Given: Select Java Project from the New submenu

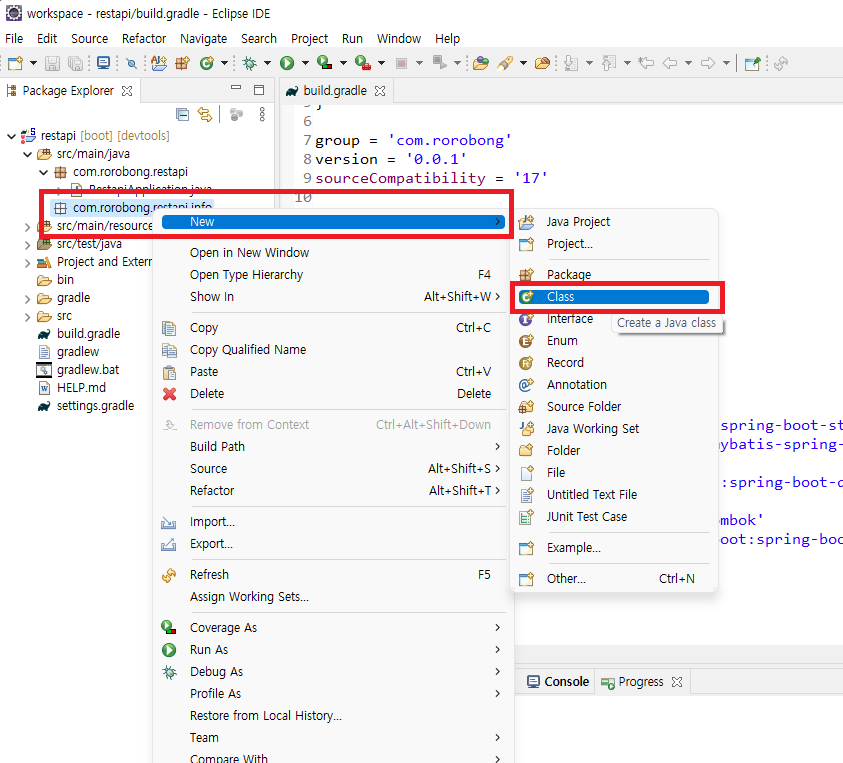Looking at the screenshot, I should (613, 222).
